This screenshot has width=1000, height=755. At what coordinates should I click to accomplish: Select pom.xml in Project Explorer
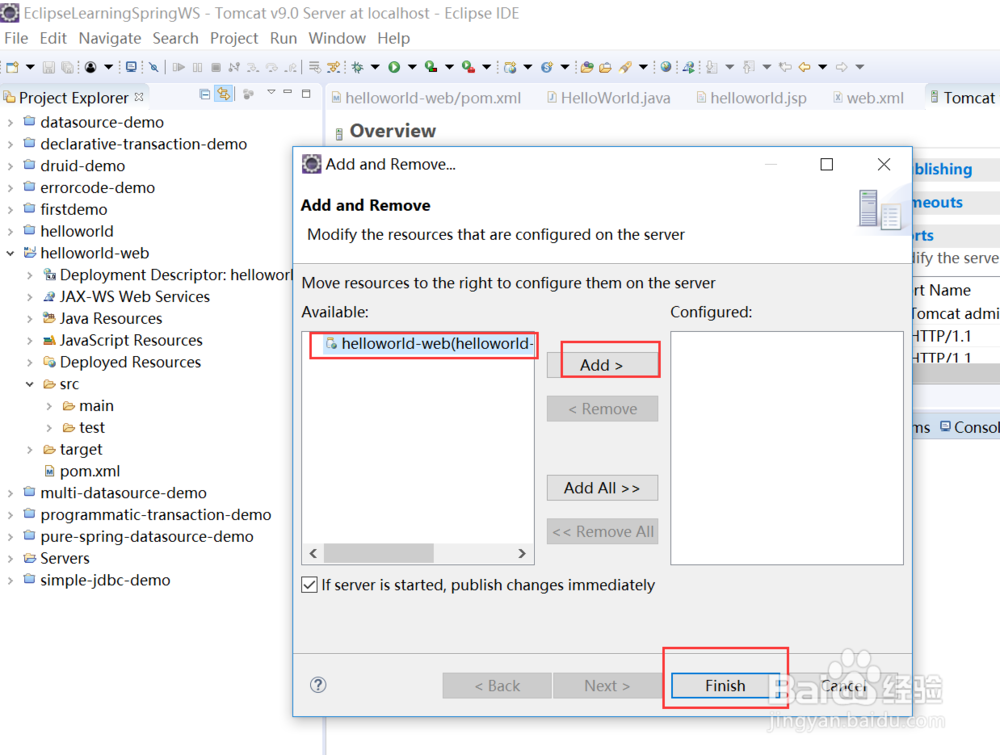pyautogui.click(x=82, y=471)
